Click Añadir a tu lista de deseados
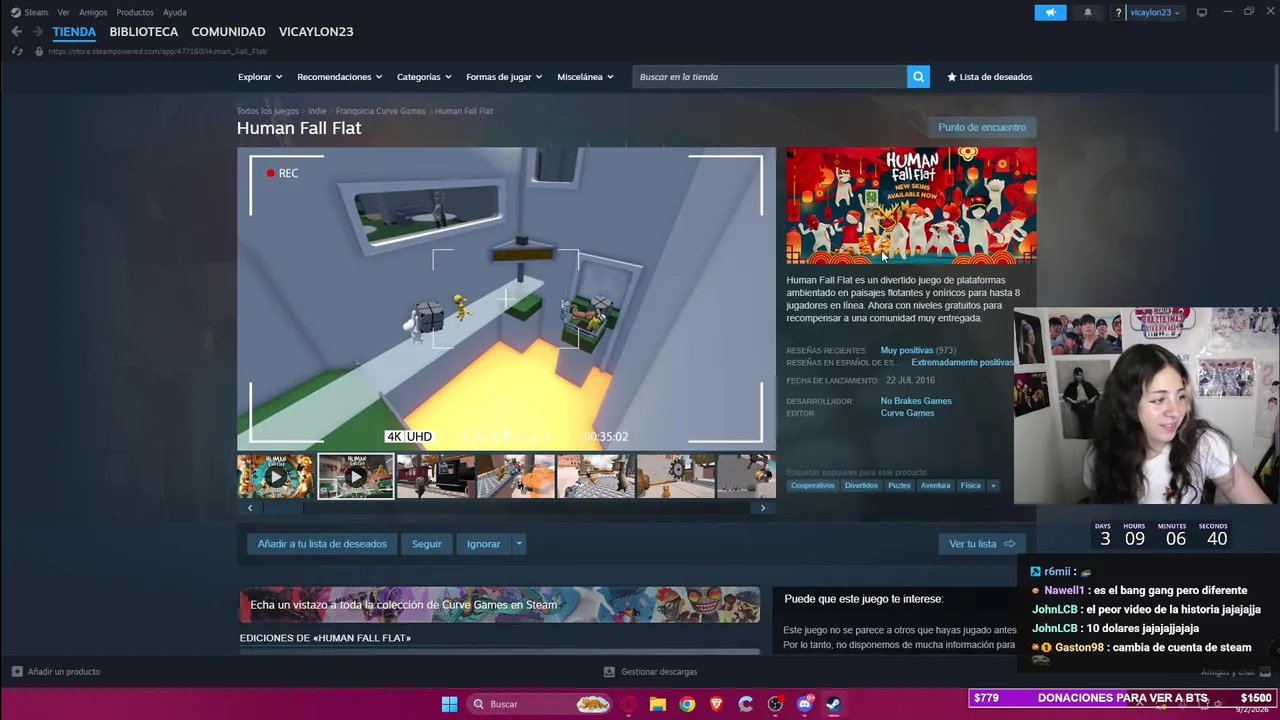 322,544
